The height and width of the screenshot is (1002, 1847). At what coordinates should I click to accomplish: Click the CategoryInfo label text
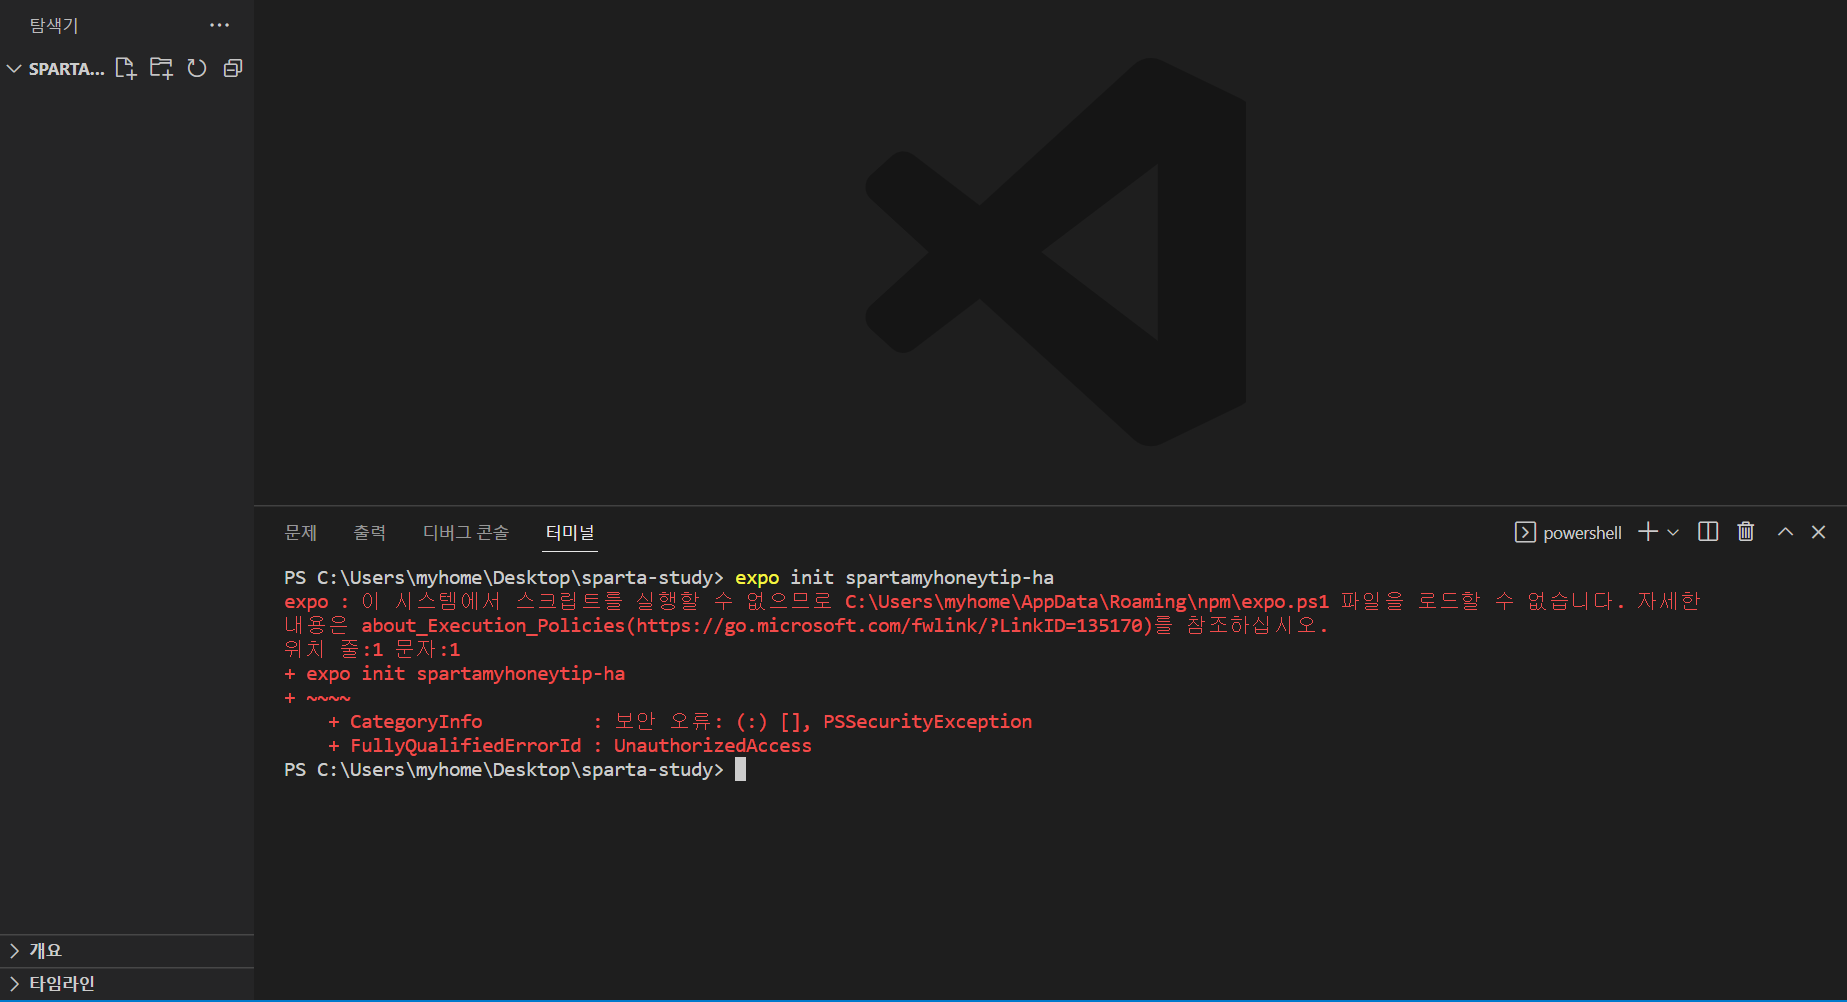click(416, 722)
